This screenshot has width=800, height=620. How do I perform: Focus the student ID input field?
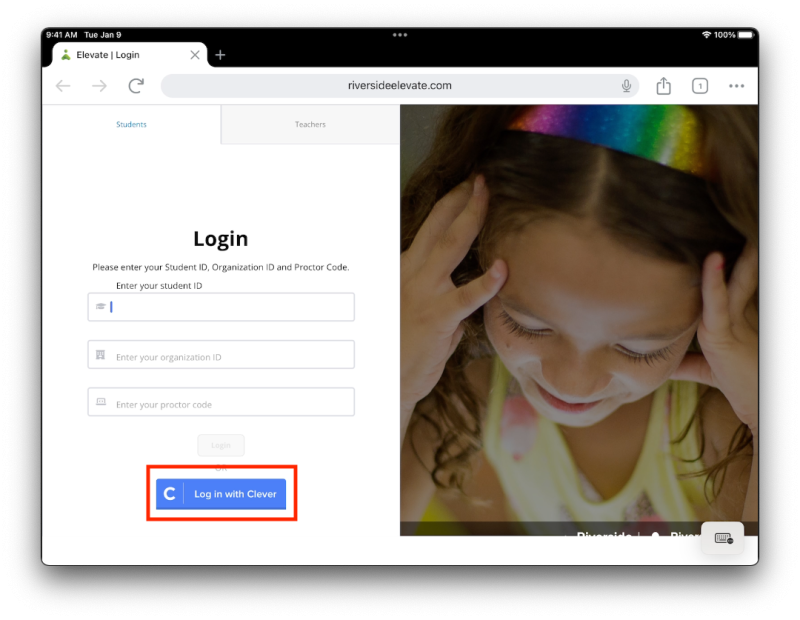coord(230,307)
